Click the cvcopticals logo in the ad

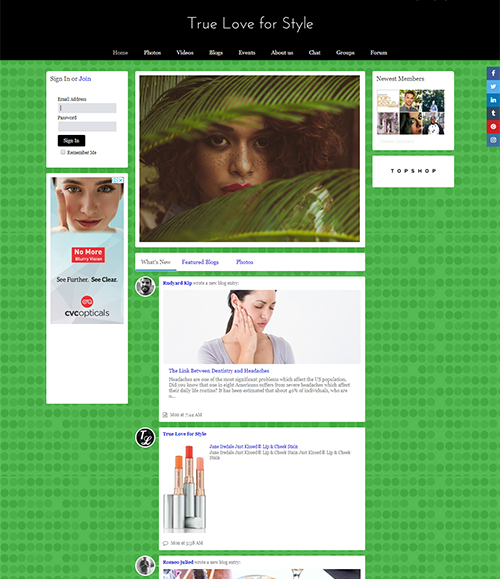[x=87, y=307]
